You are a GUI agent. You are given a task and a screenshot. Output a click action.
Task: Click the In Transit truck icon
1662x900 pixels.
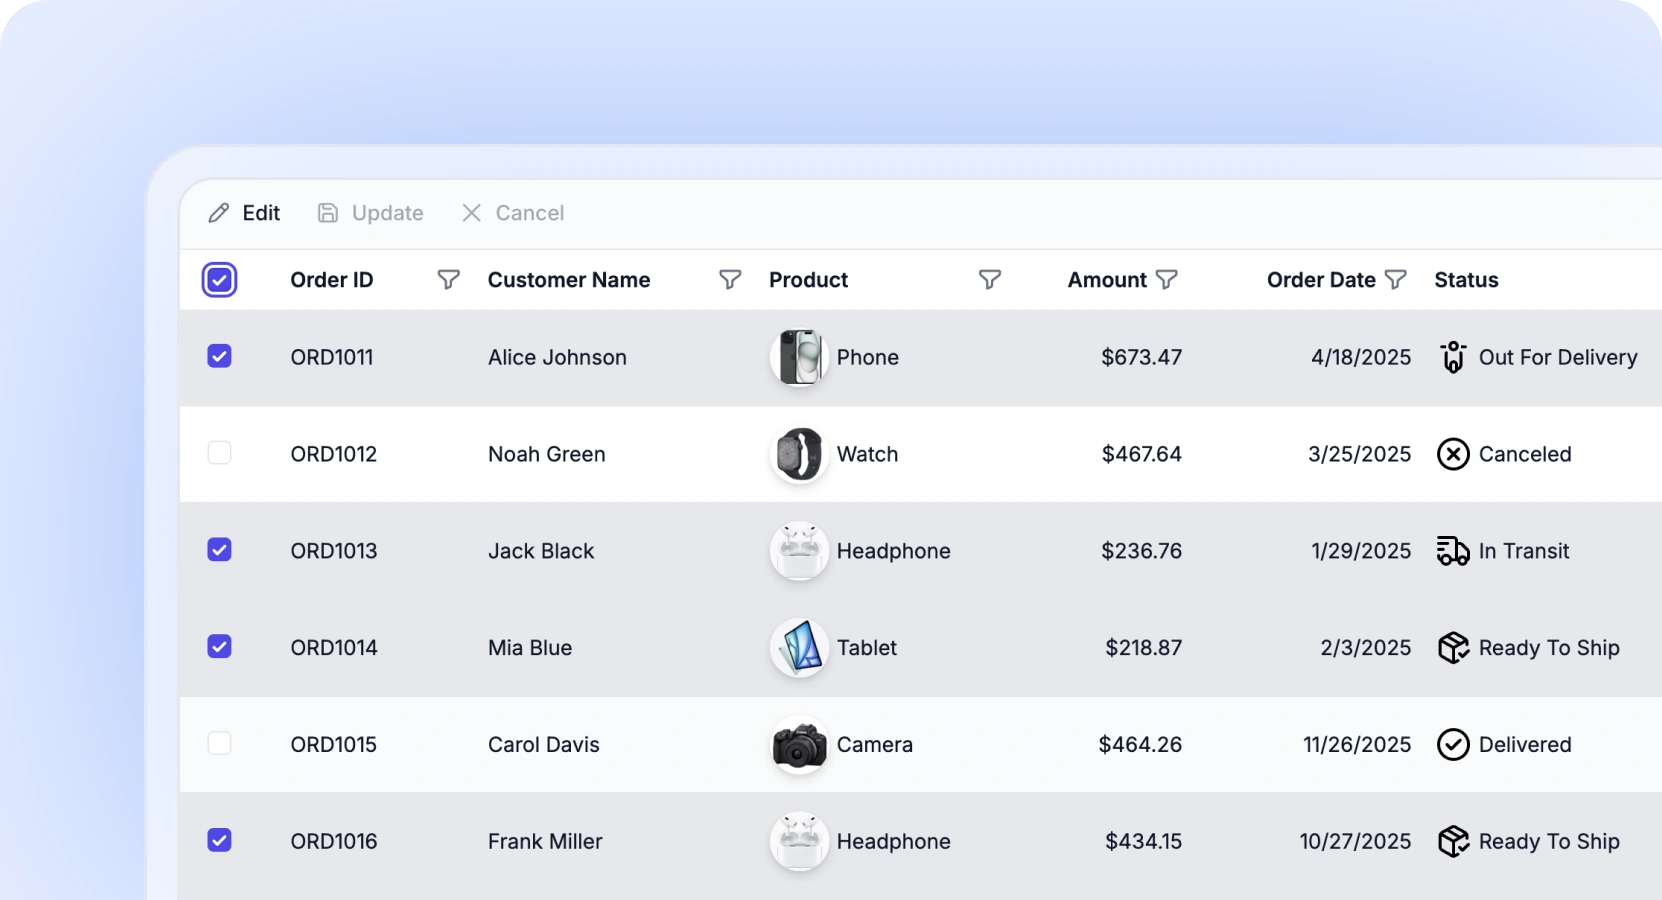[x=1453, y=551]
